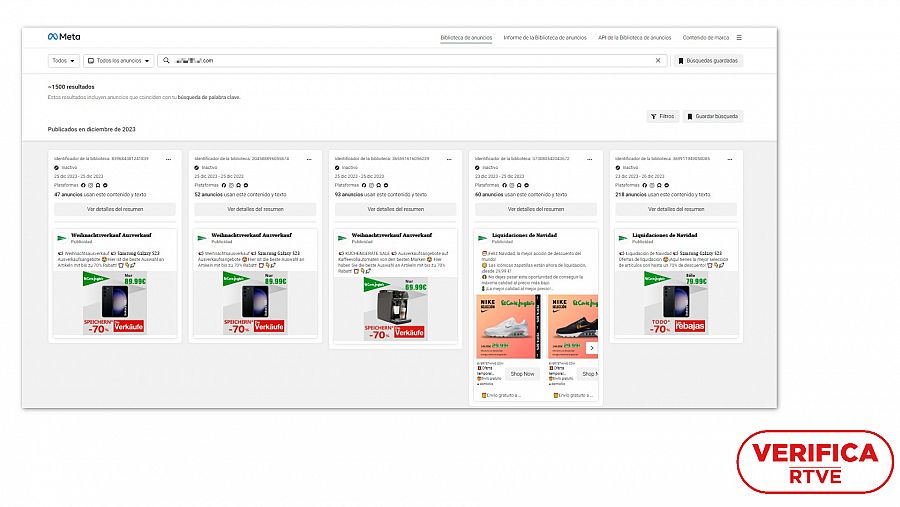Click Instagram platform icon on 60 anuncios card
This screenshot has height=507, width=900.
pos(512,185)
